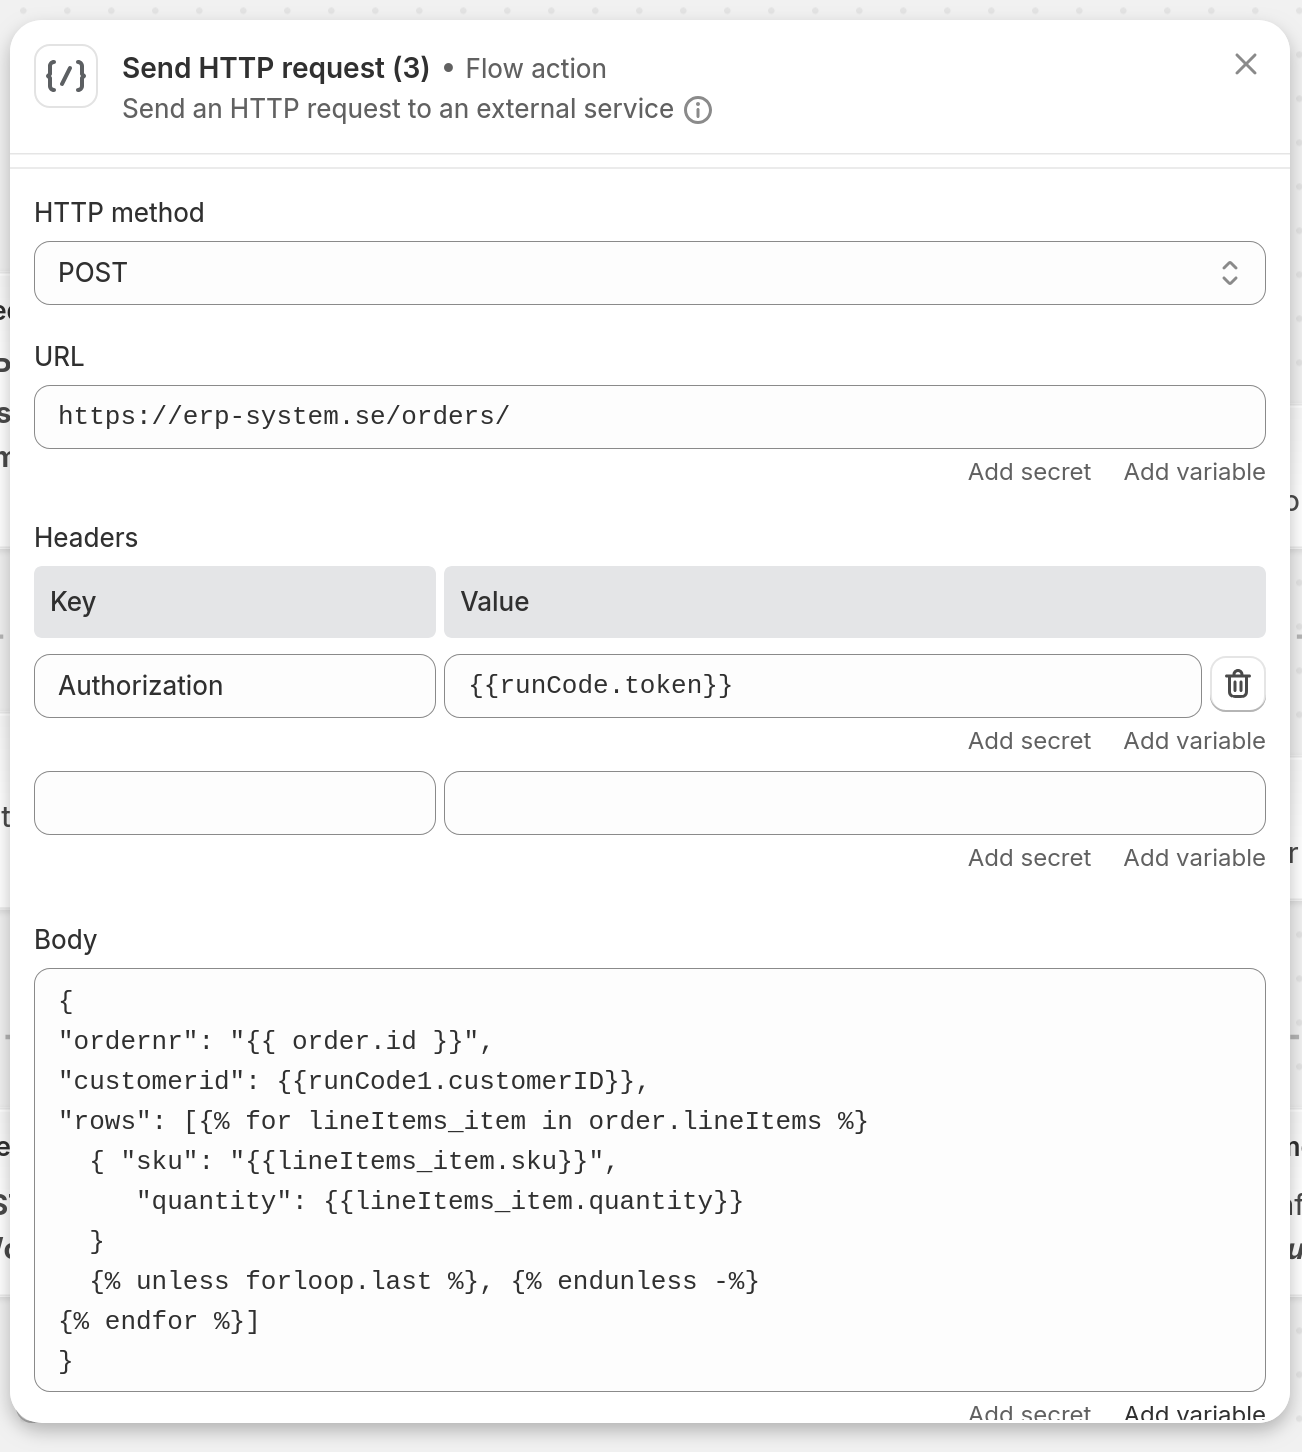Viewport: 1302px width, 1452px height.
Task: Click the Flow action code icon
Action: pos(66,76)
